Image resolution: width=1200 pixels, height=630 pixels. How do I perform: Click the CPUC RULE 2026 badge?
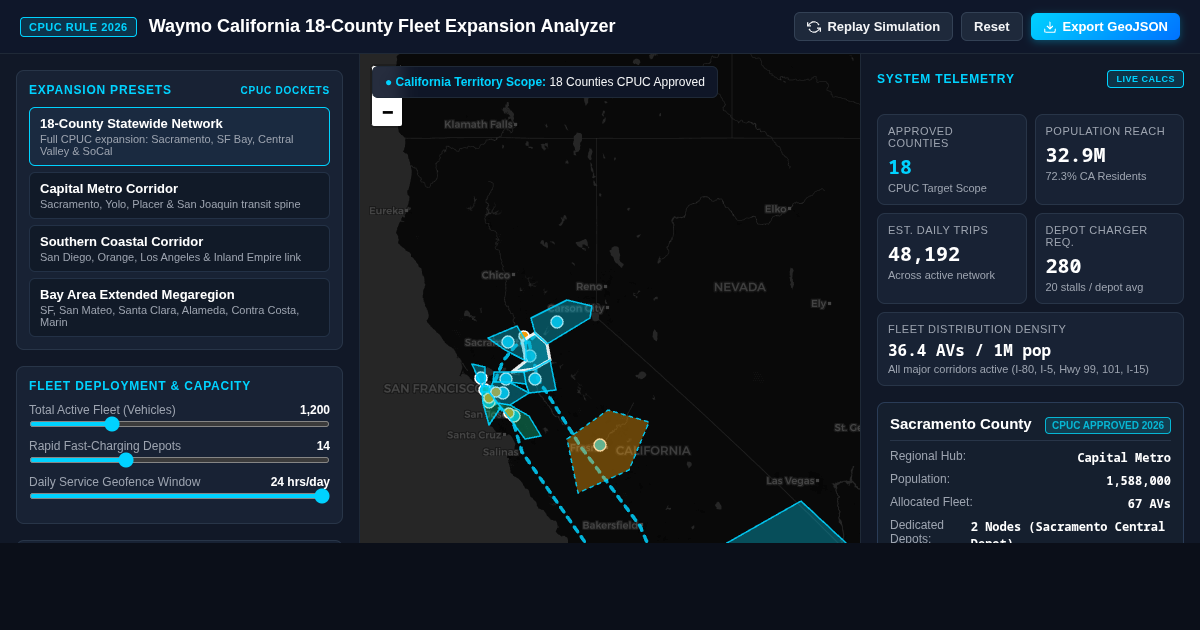[x=78, y=27]
